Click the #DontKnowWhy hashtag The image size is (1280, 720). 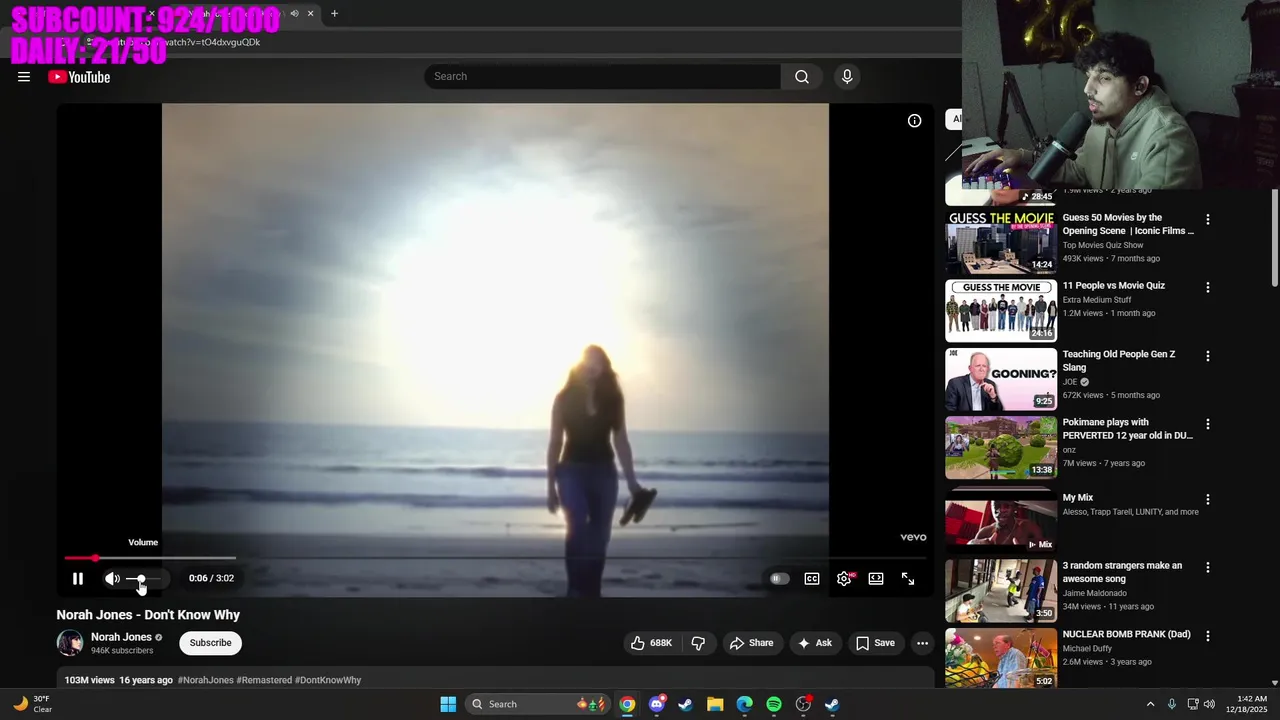click(328, 680)
